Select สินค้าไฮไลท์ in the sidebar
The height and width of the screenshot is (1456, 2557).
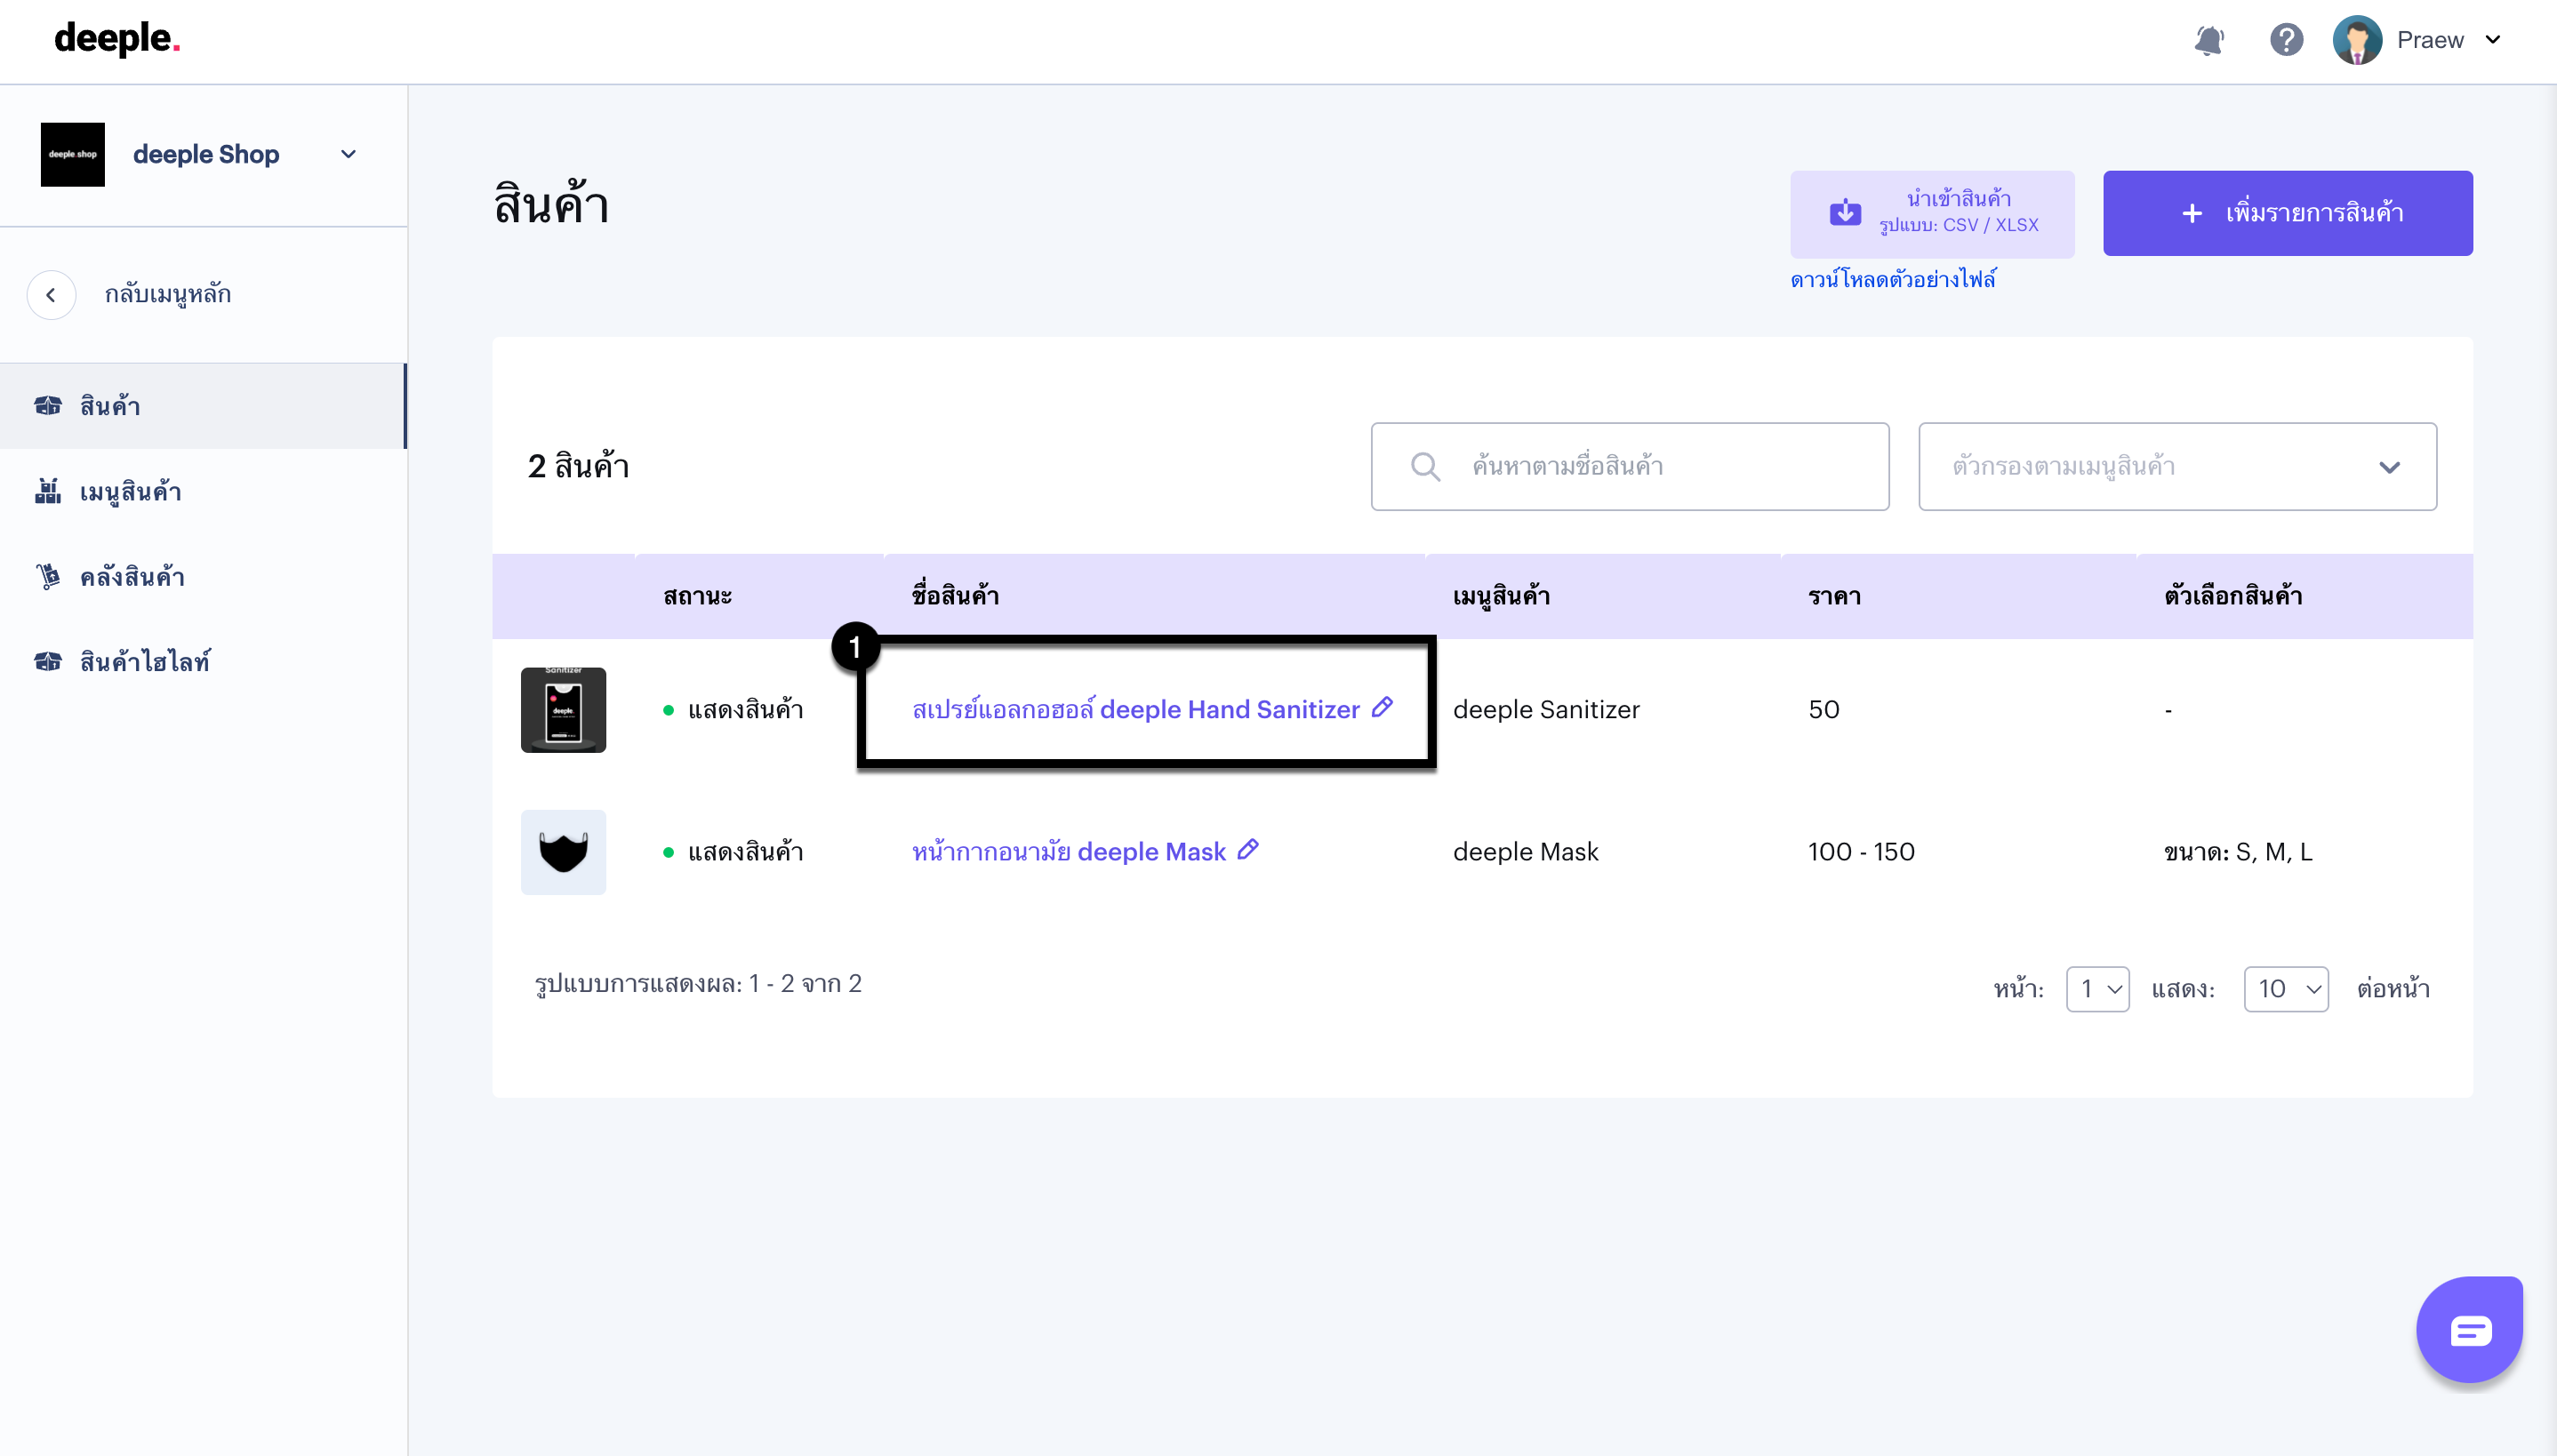(x=145, y=662)
